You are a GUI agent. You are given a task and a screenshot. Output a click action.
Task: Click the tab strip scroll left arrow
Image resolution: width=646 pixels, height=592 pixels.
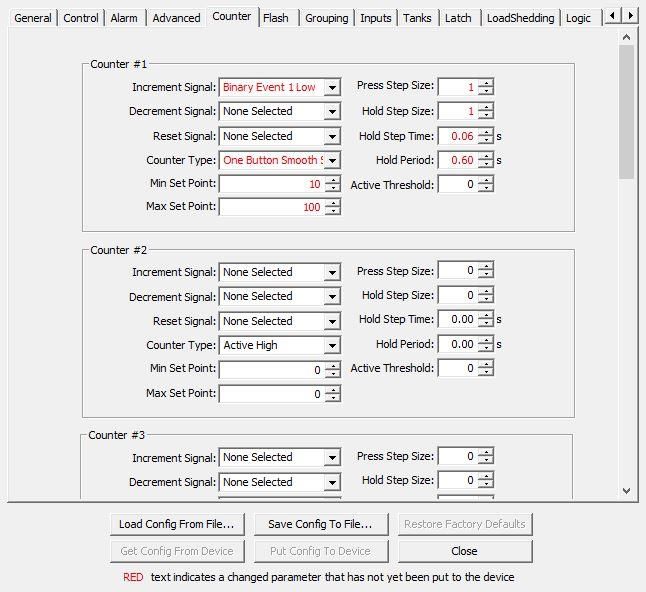[612, 16]
